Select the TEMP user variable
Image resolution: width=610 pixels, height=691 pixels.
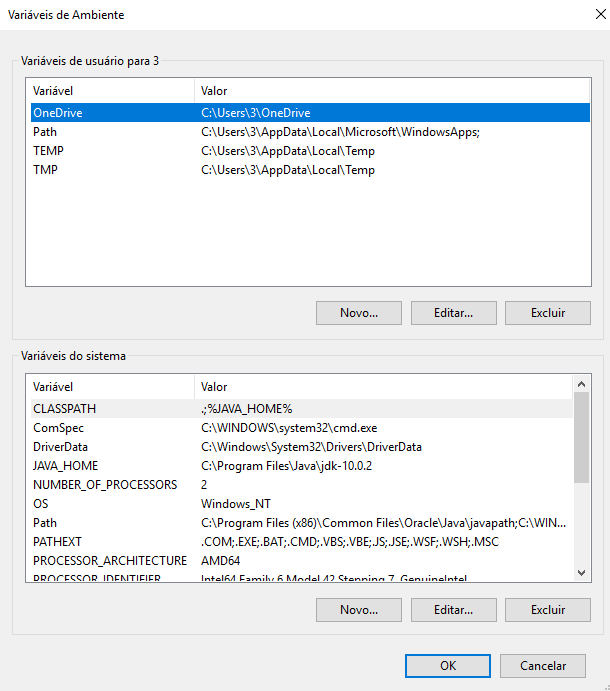49,151
